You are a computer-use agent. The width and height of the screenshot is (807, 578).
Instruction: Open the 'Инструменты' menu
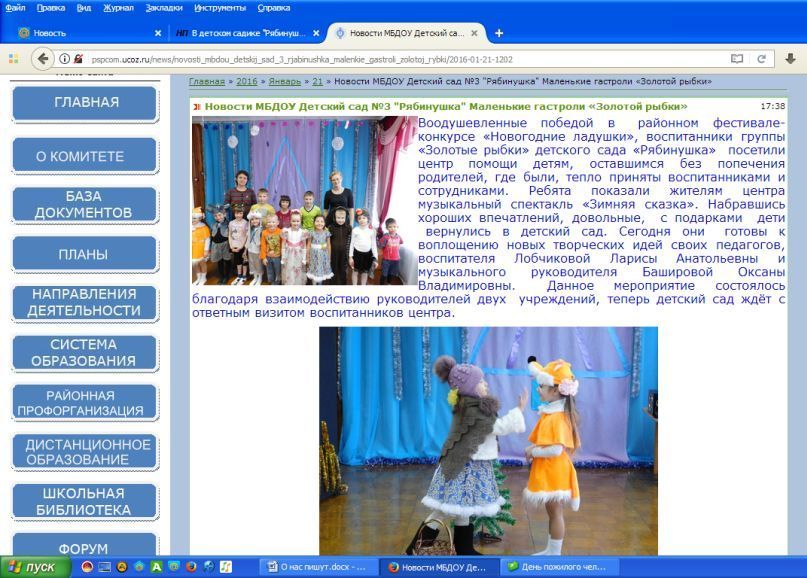click(220, 8)
